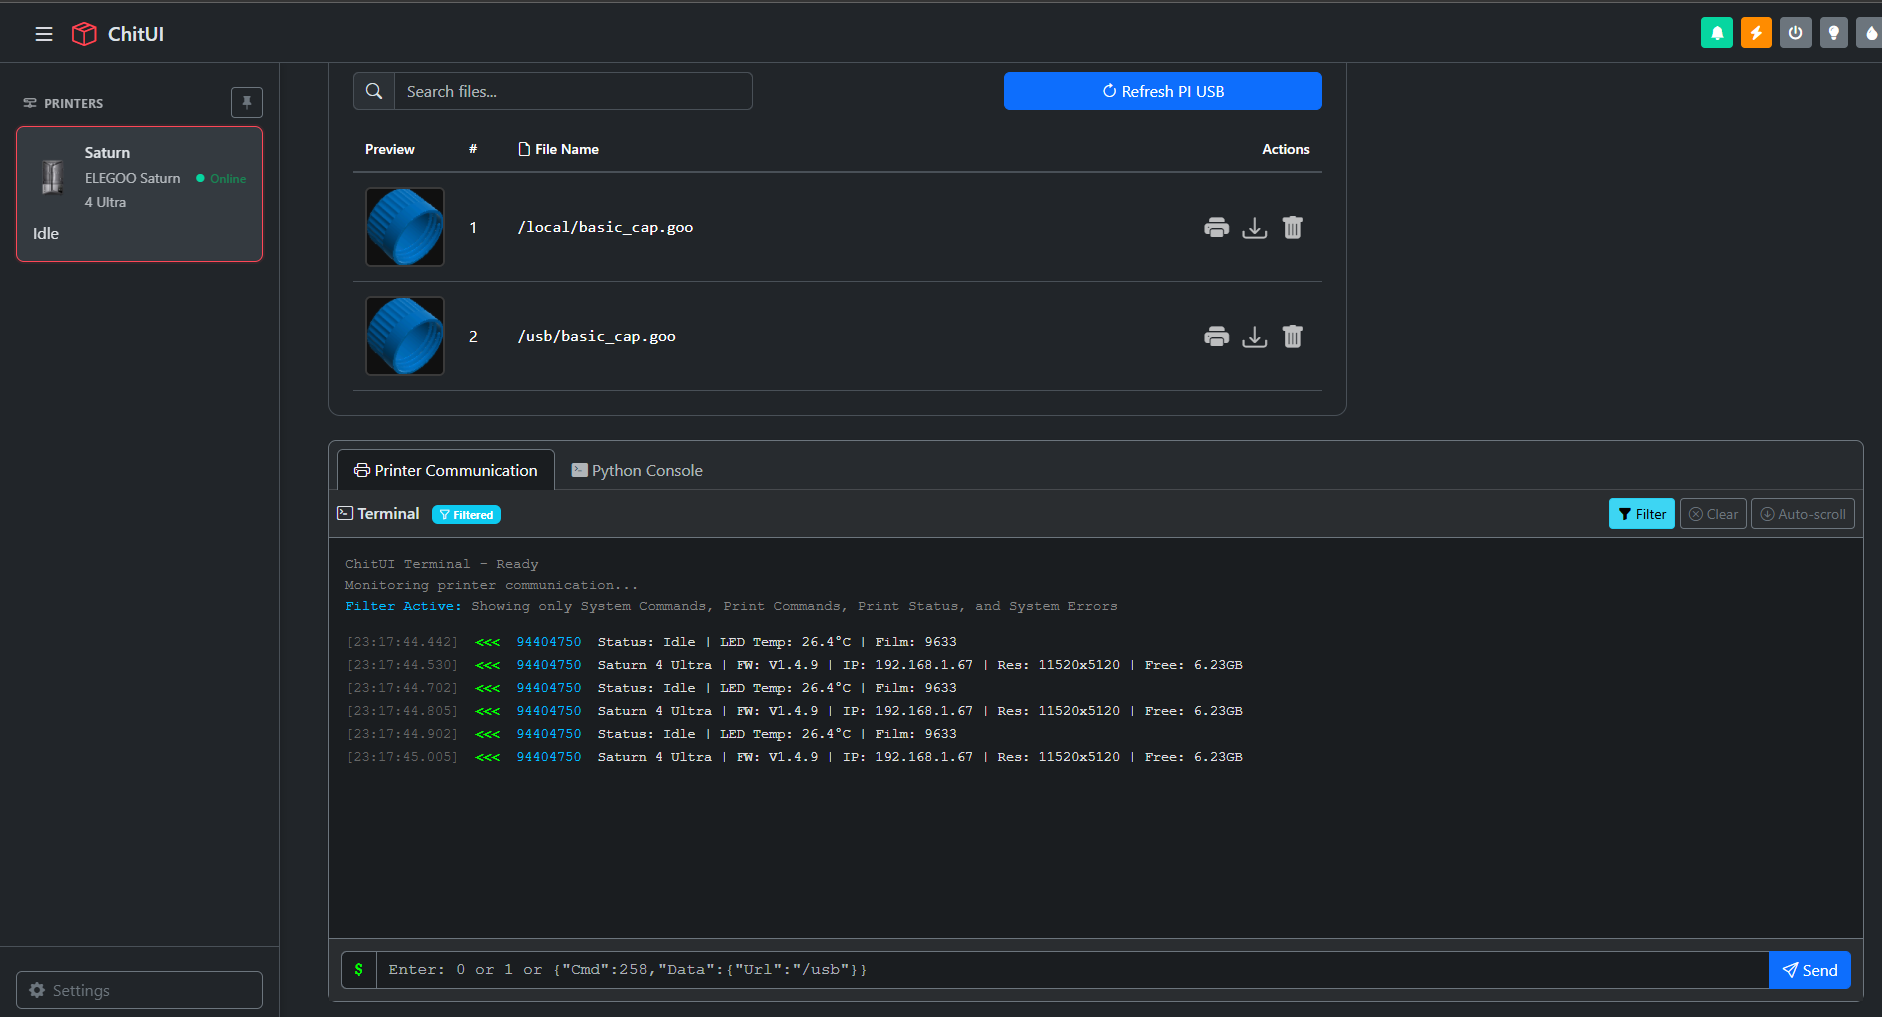Print the /local/basic_cap.goo file
The height and width of the screenshot is (1017, 1882).
(x=1216, y=227)
